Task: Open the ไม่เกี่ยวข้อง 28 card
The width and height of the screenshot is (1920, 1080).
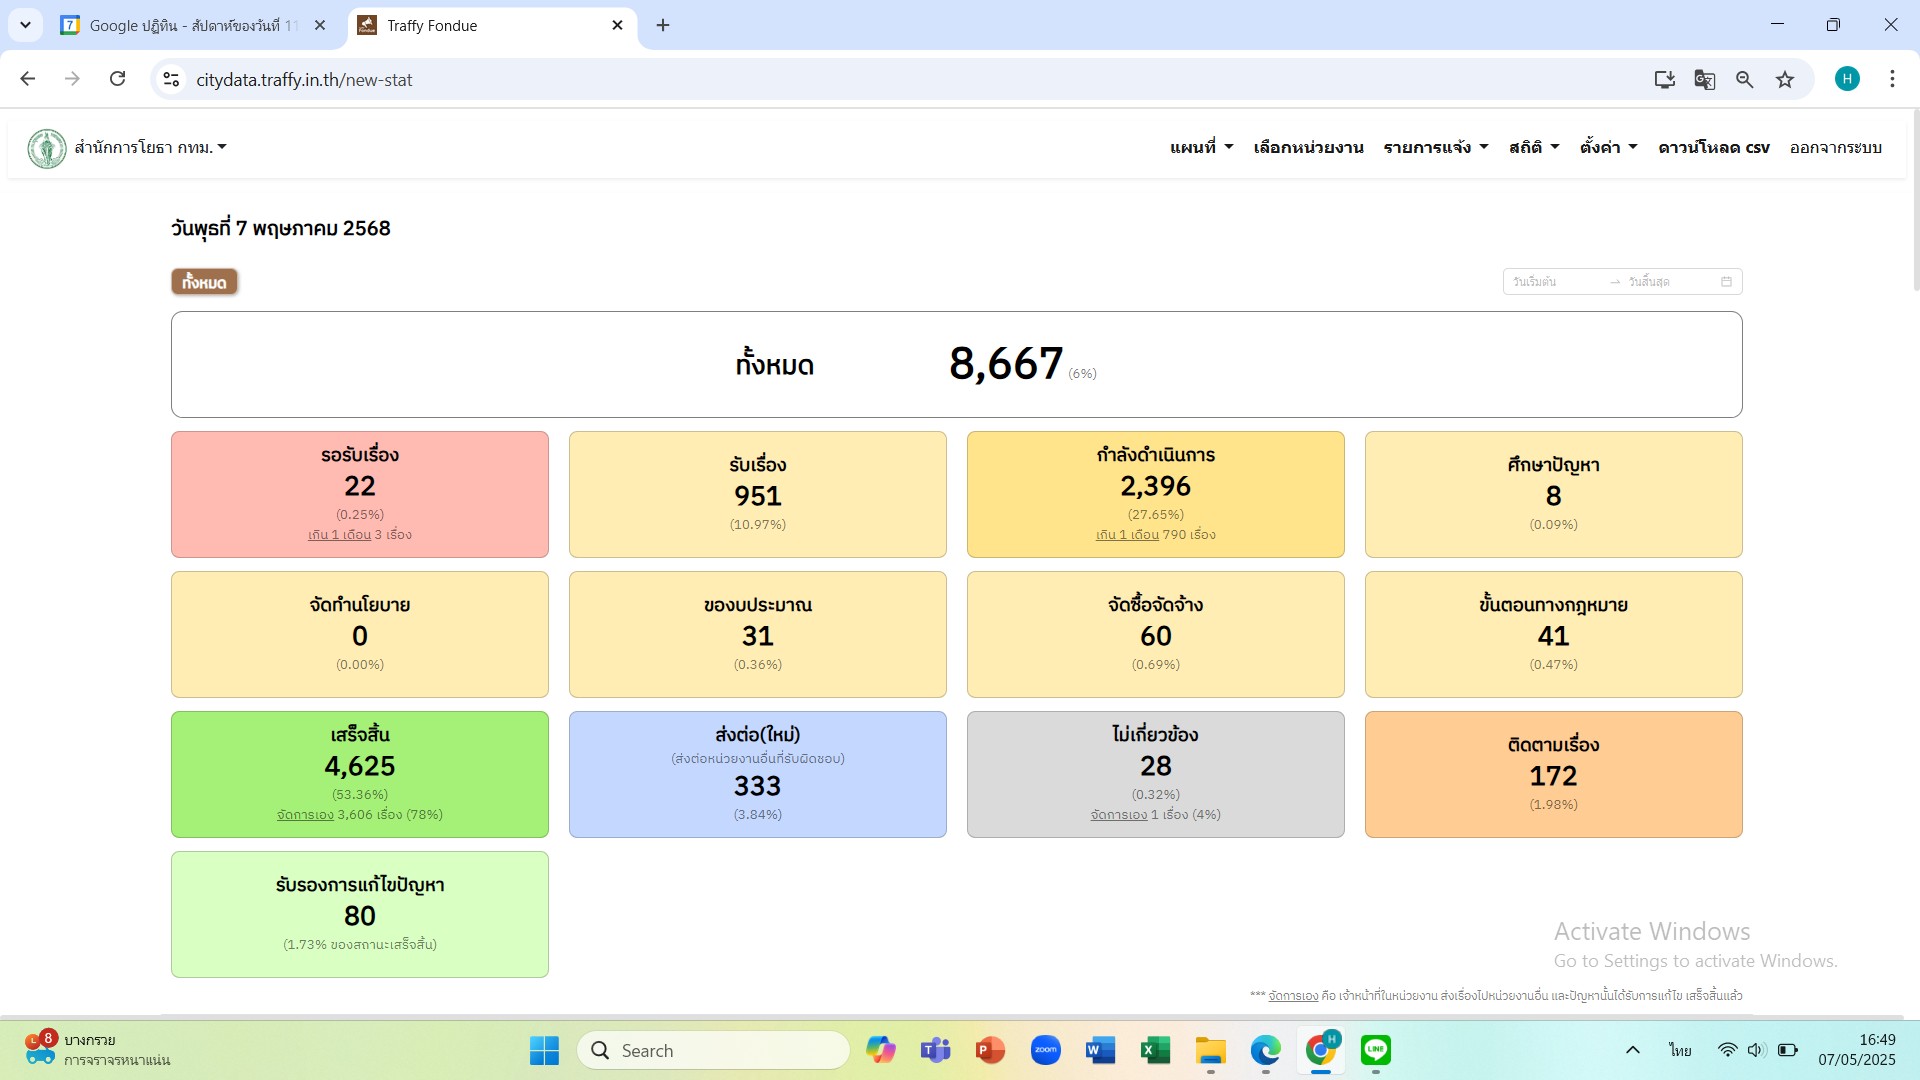Action: coord(1155,774)
